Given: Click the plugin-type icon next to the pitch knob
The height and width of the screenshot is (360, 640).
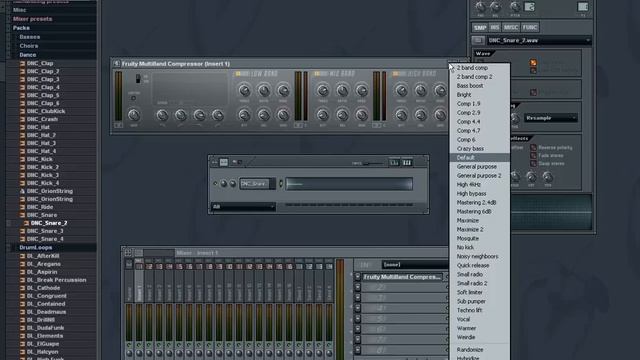Looking at the screenshot, I should pyautogui.click(x=529, y=7).
